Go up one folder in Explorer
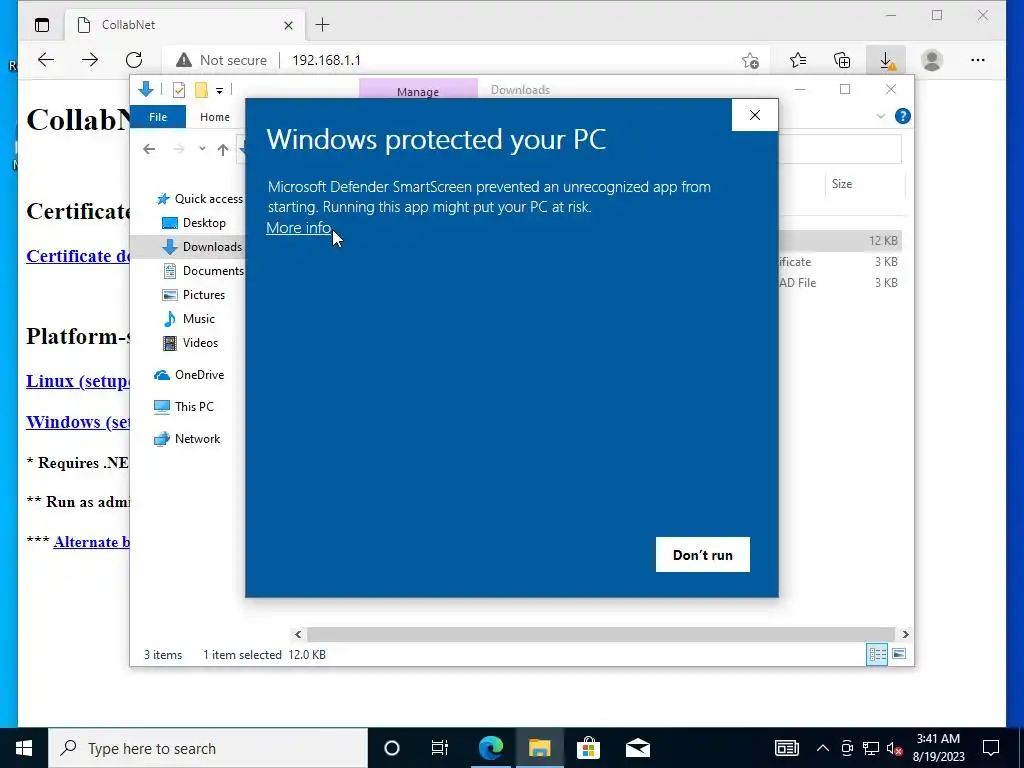Screen dimensions: 1024x768 pos(223,150)
